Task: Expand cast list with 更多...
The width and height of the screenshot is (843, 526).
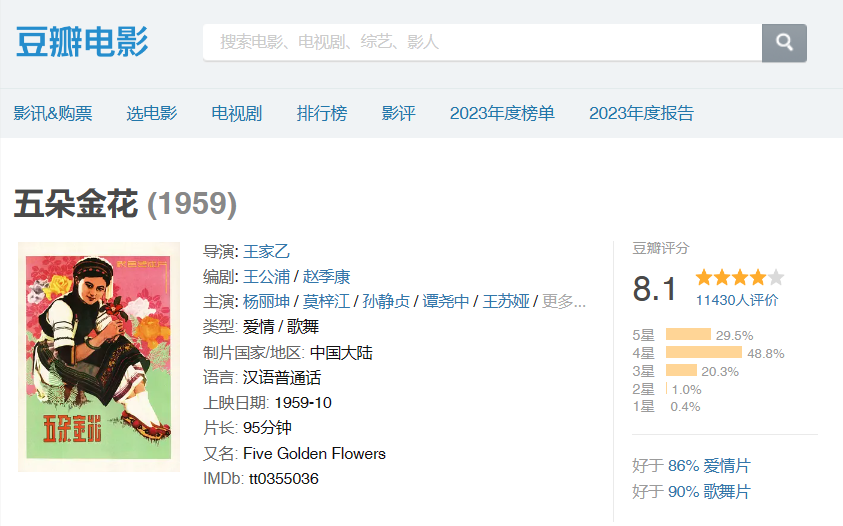Action: (564, 302)
